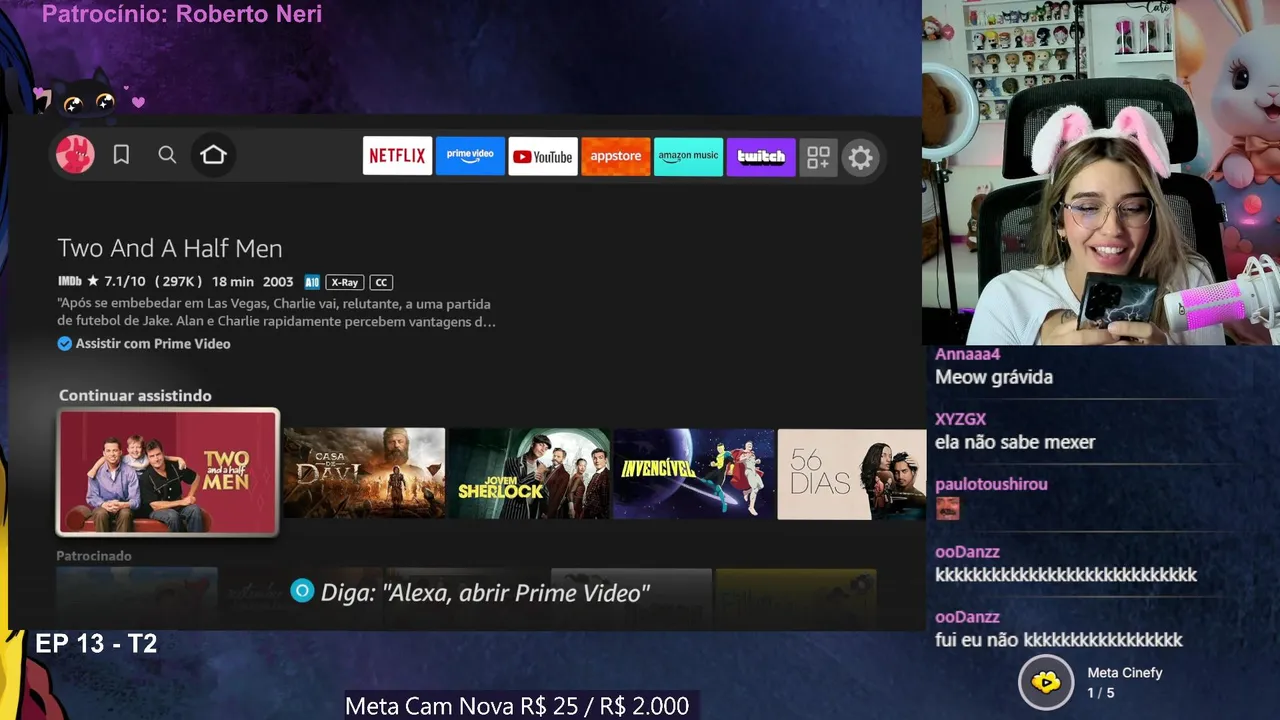Click the chat username XYZGX

click(x=960, y=419)
